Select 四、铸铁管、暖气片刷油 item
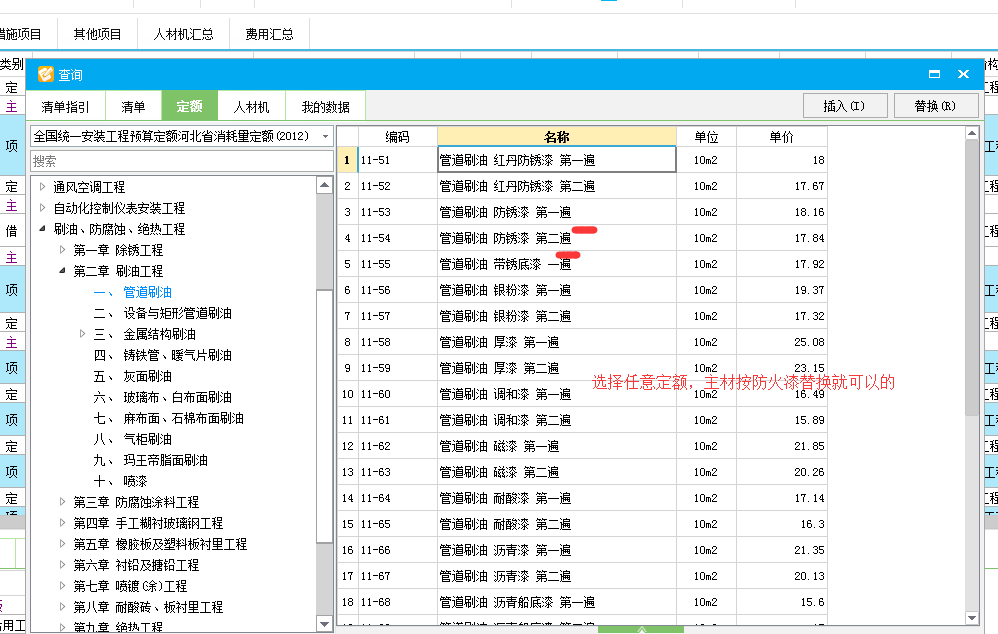998x634 pixels. 163,355
